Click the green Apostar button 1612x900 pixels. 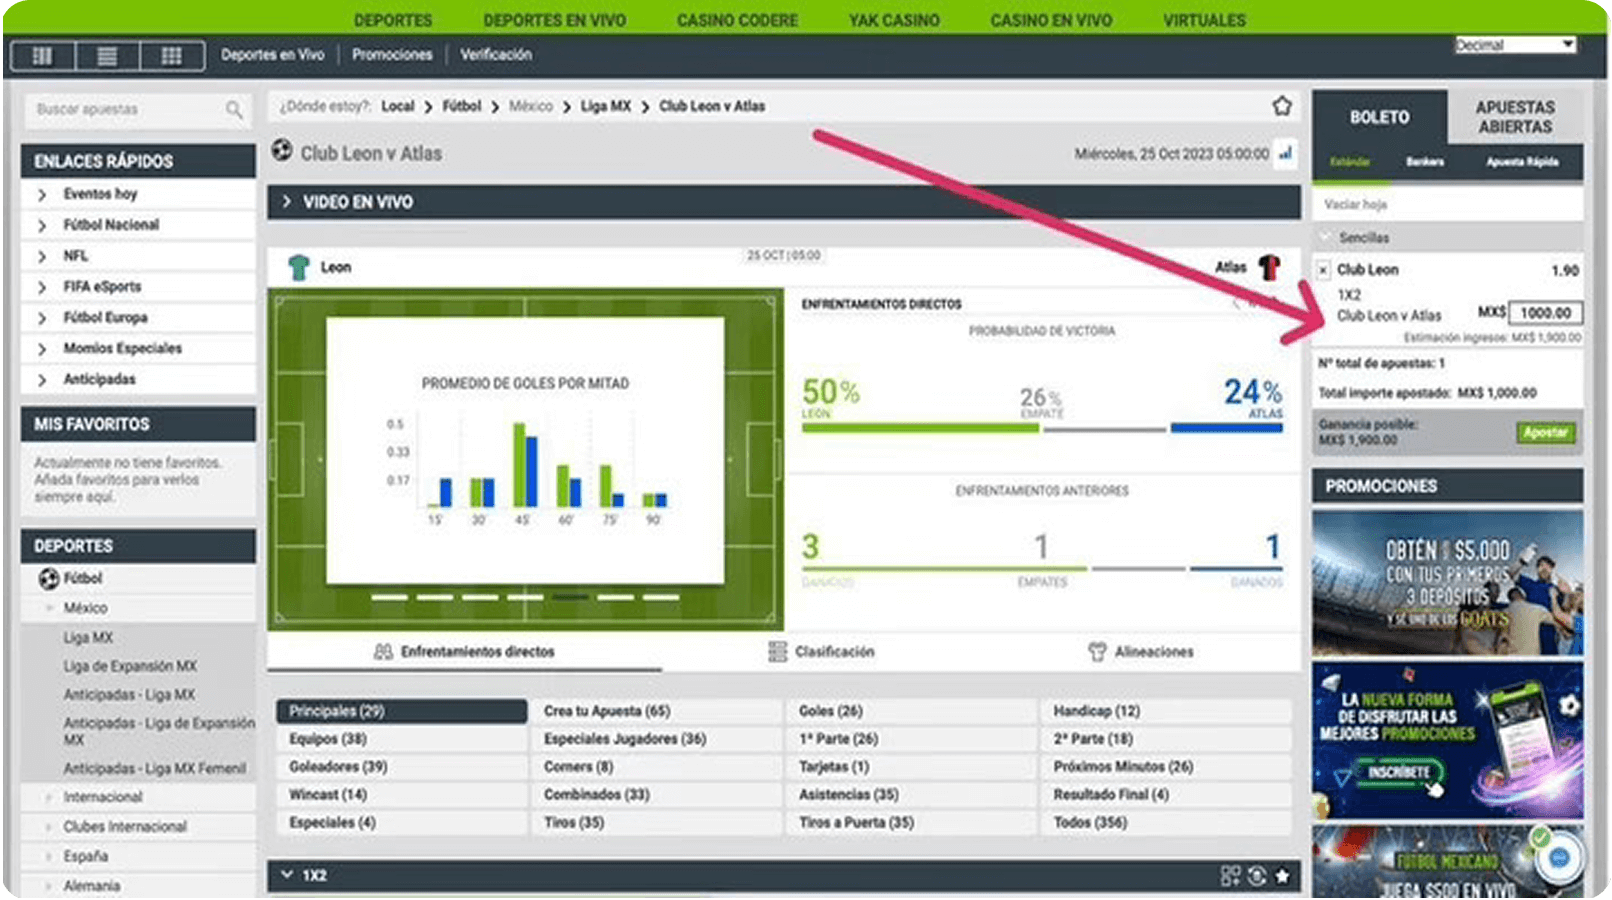click(1545, 432)
